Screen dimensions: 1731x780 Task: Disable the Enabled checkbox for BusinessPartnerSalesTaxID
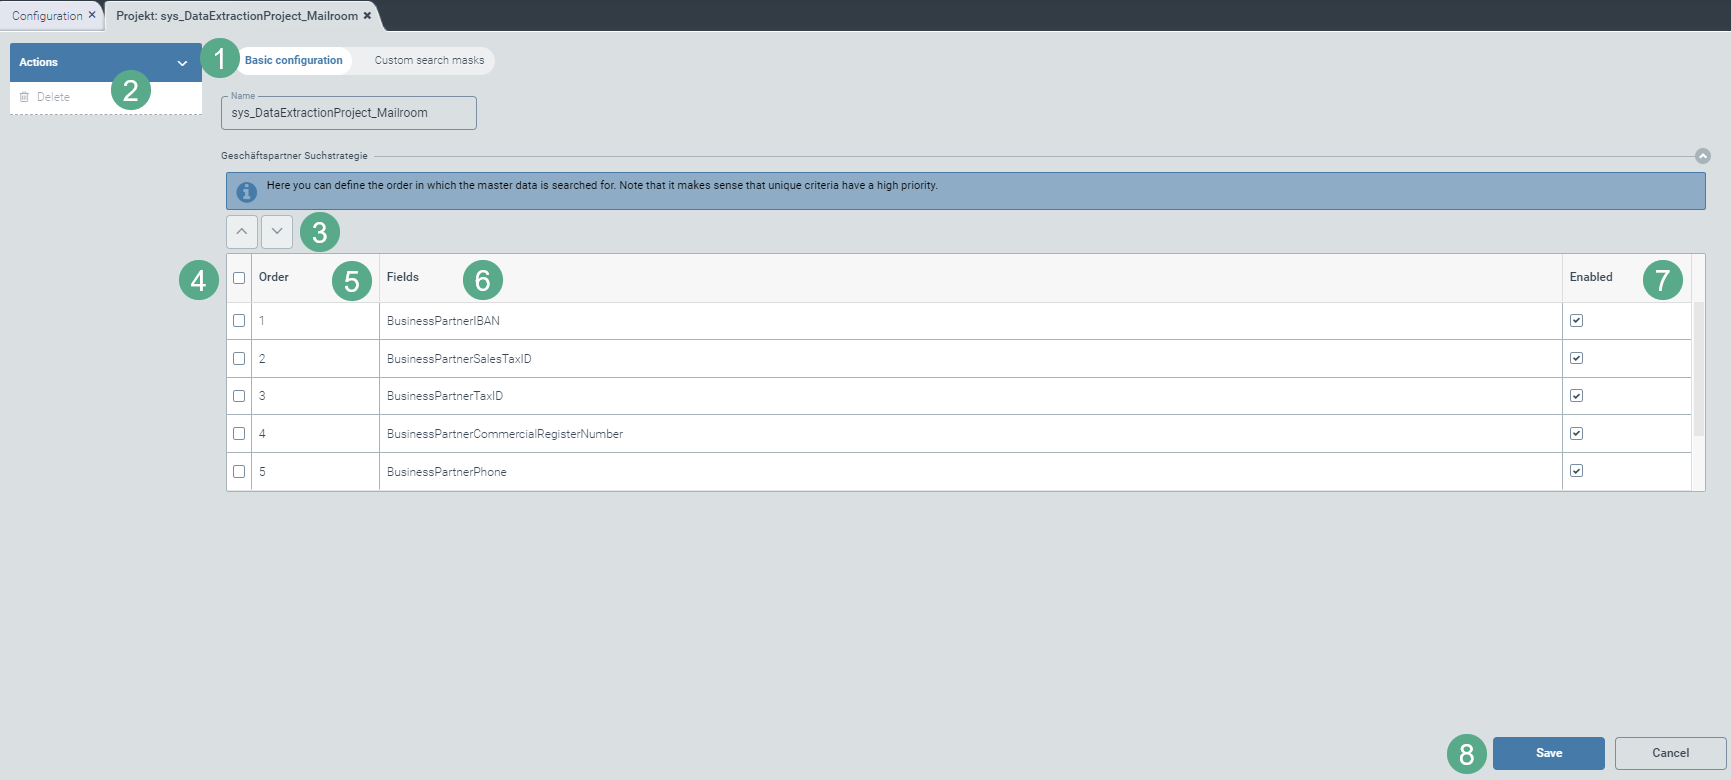(1577, 358)
